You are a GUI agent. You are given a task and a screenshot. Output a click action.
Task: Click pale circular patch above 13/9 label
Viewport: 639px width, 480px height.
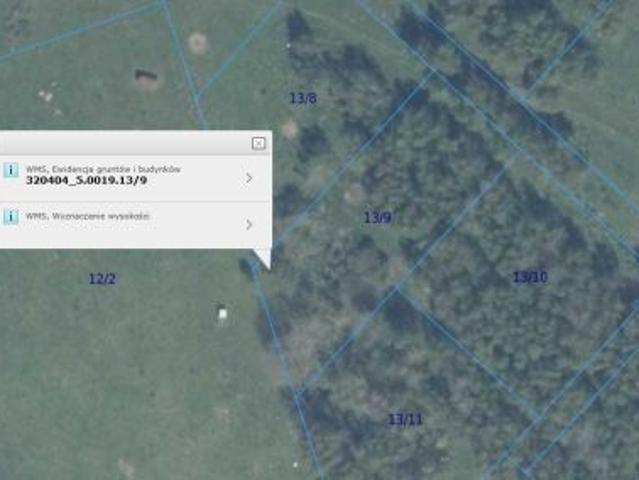(354, 193)
